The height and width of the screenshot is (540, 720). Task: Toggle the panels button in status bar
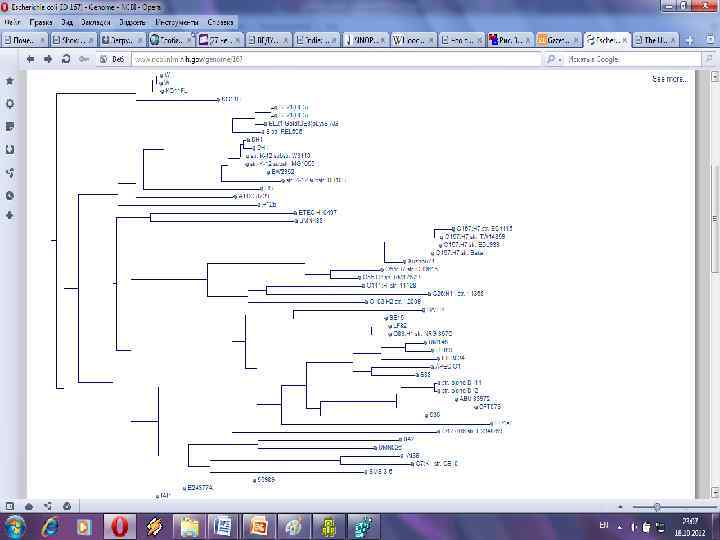click(10, 506)
